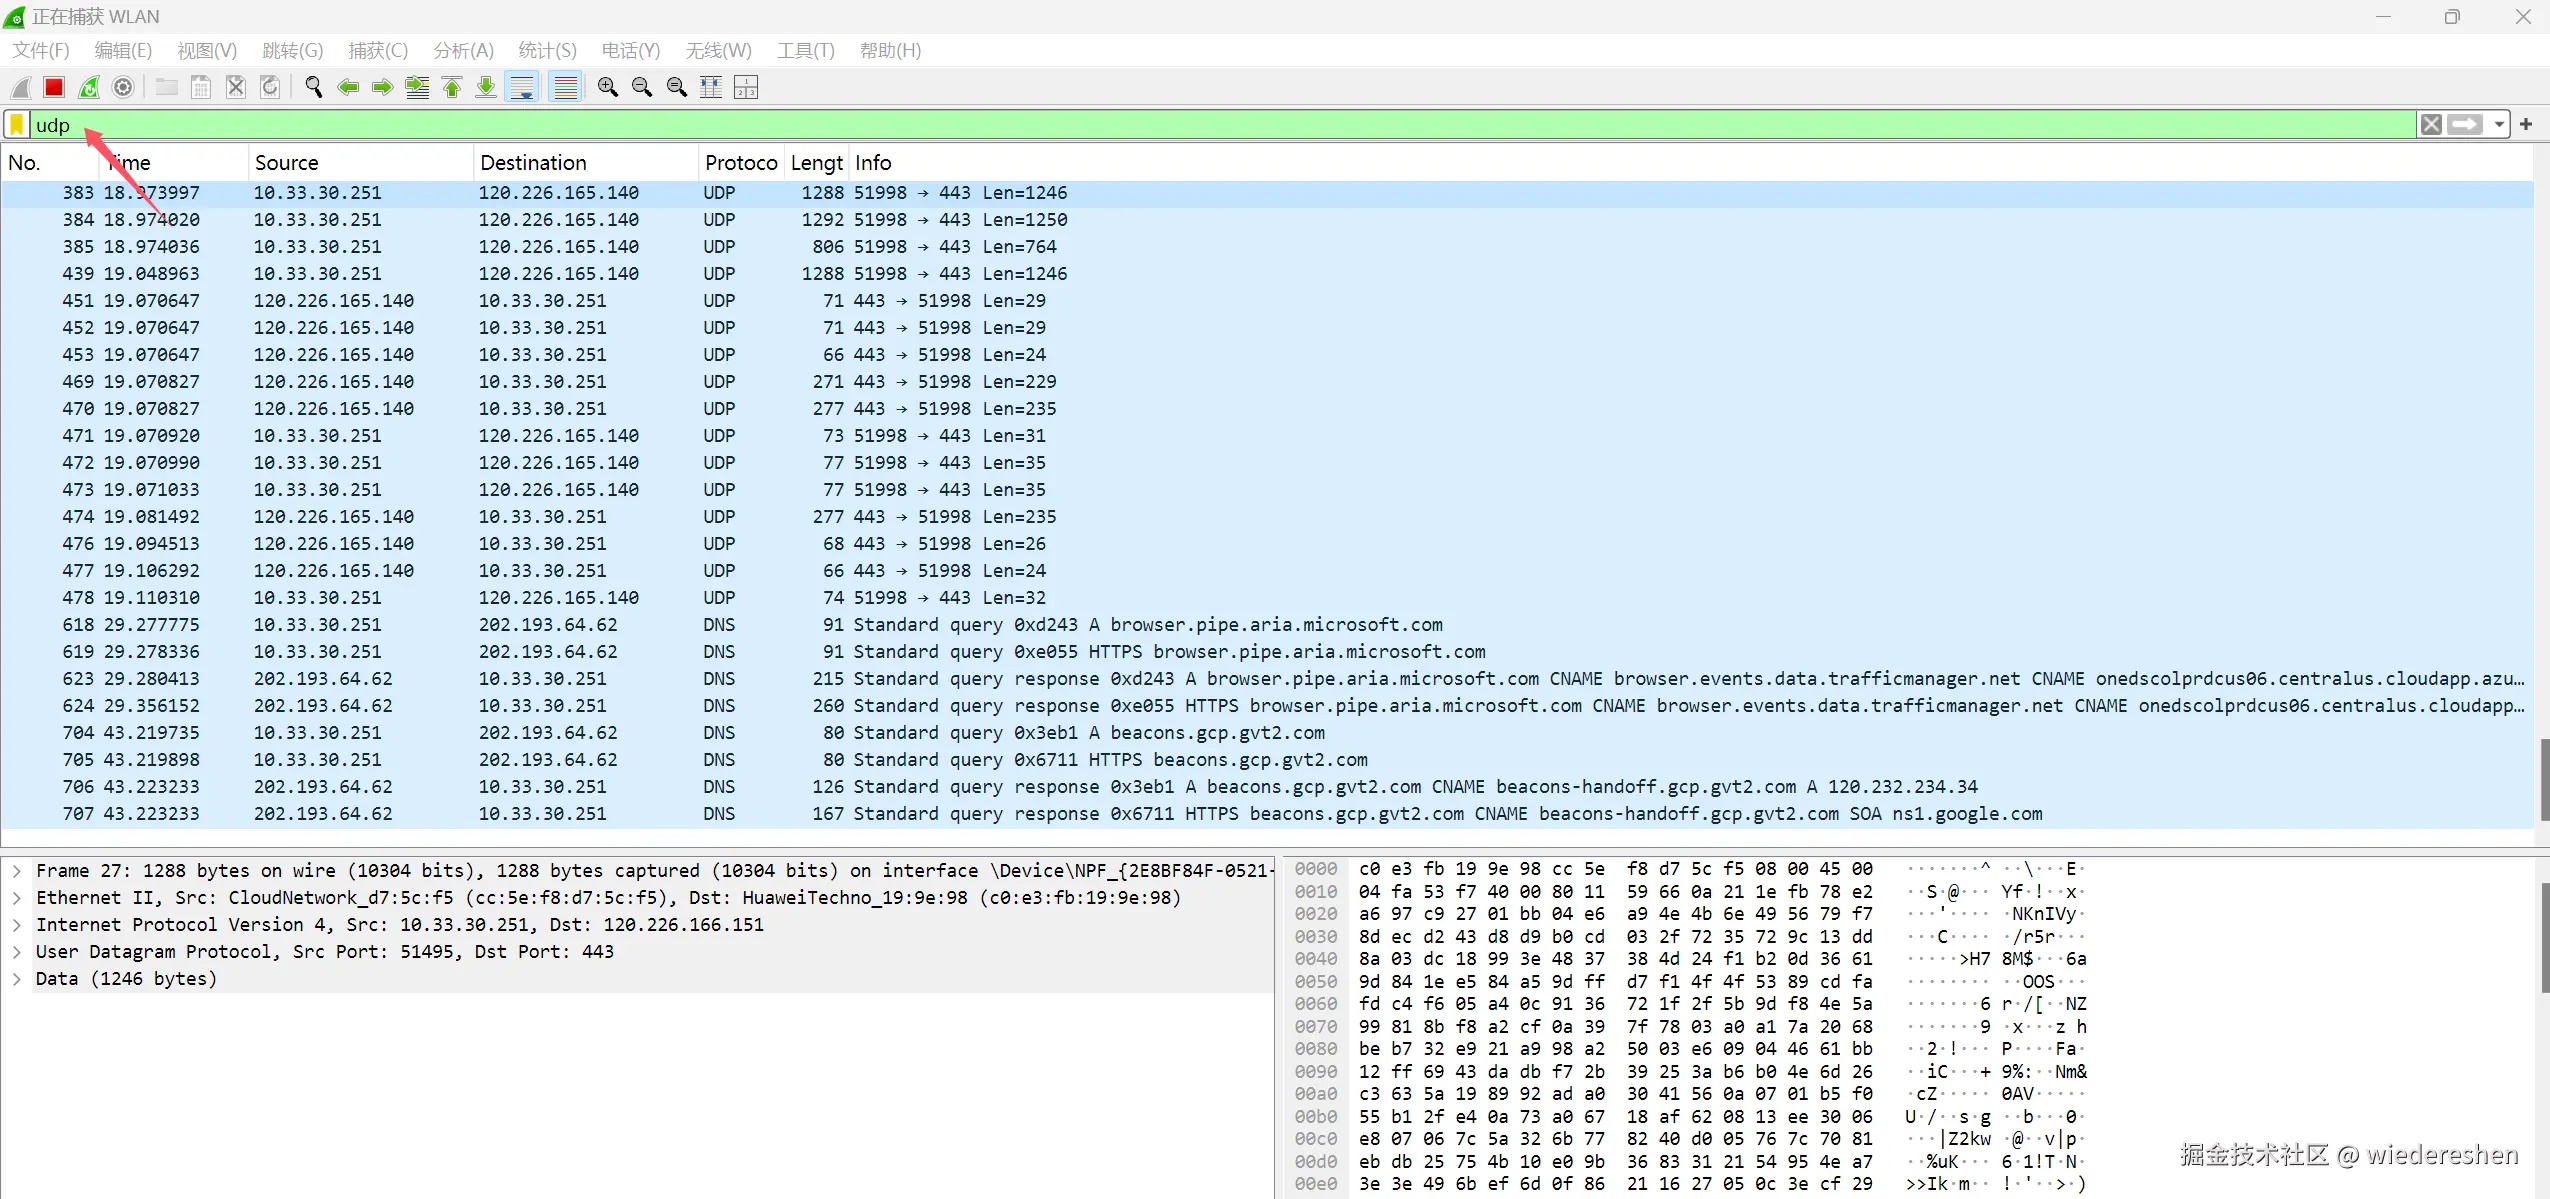Toggle packet list colorization

pos(565,88)
